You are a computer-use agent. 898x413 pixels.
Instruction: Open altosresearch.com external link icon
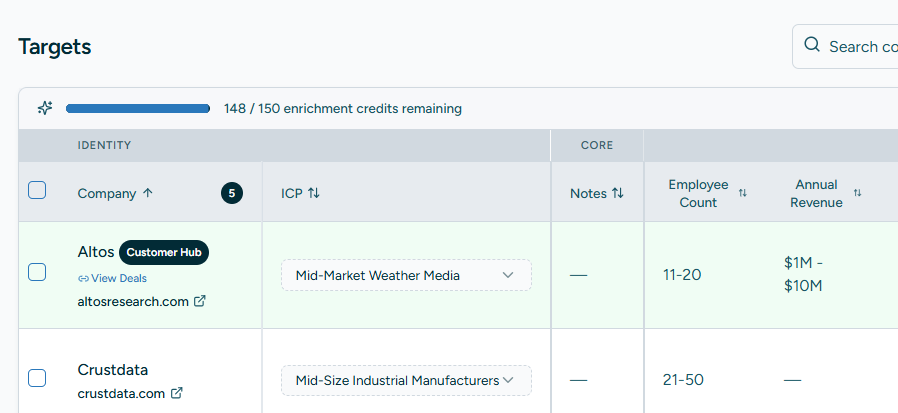tap(200, 301)
